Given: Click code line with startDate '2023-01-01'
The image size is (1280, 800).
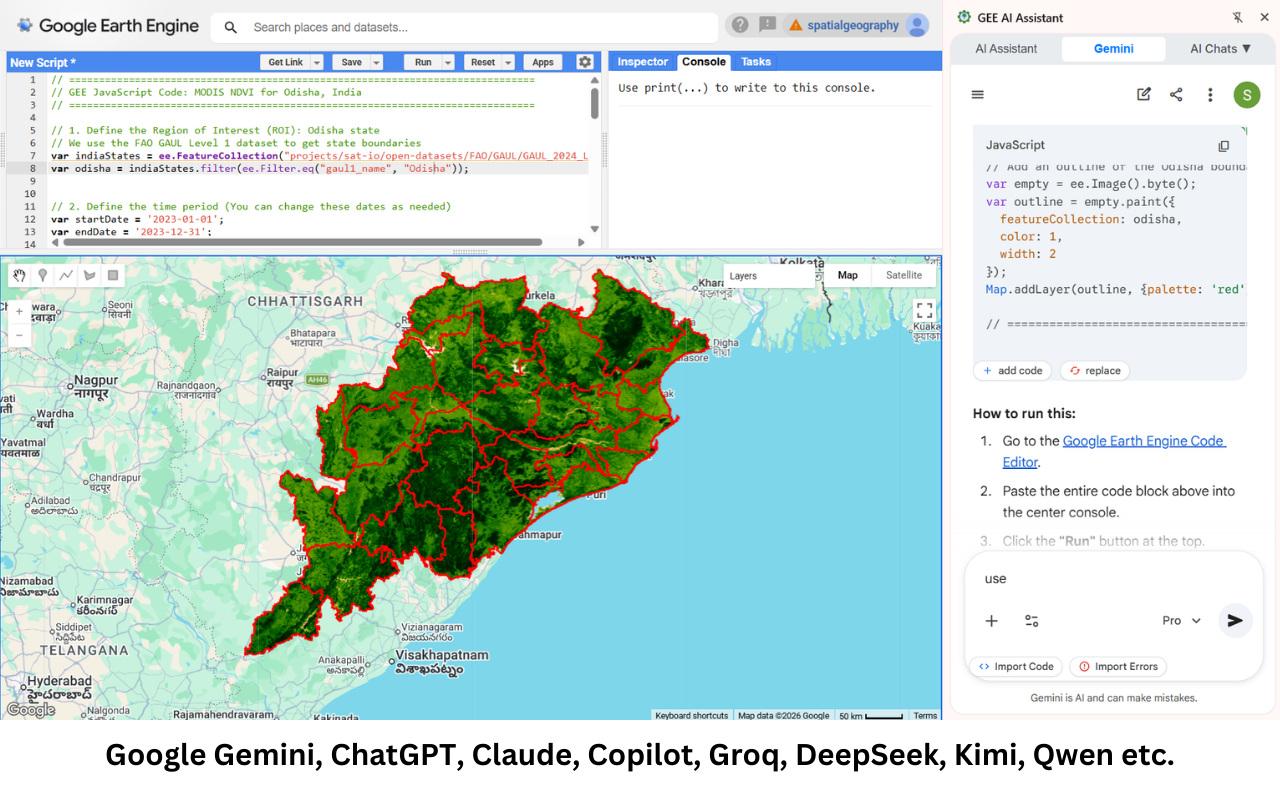Looking at the screenshot, I should [x=138, y=219].
